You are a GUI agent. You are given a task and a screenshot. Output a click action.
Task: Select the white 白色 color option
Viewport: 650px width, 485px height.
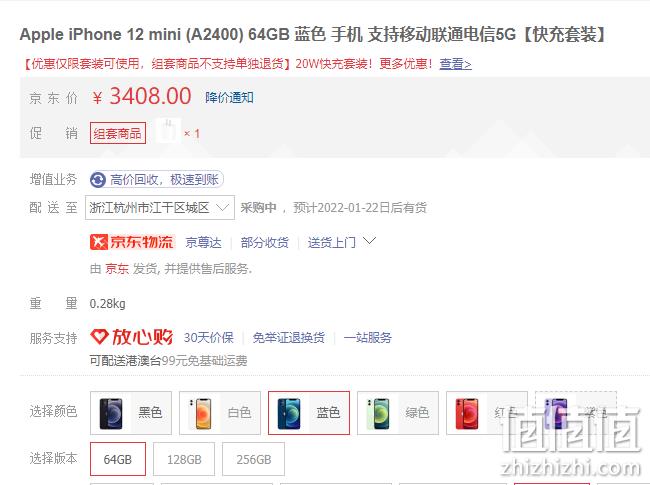pos(220,413)
